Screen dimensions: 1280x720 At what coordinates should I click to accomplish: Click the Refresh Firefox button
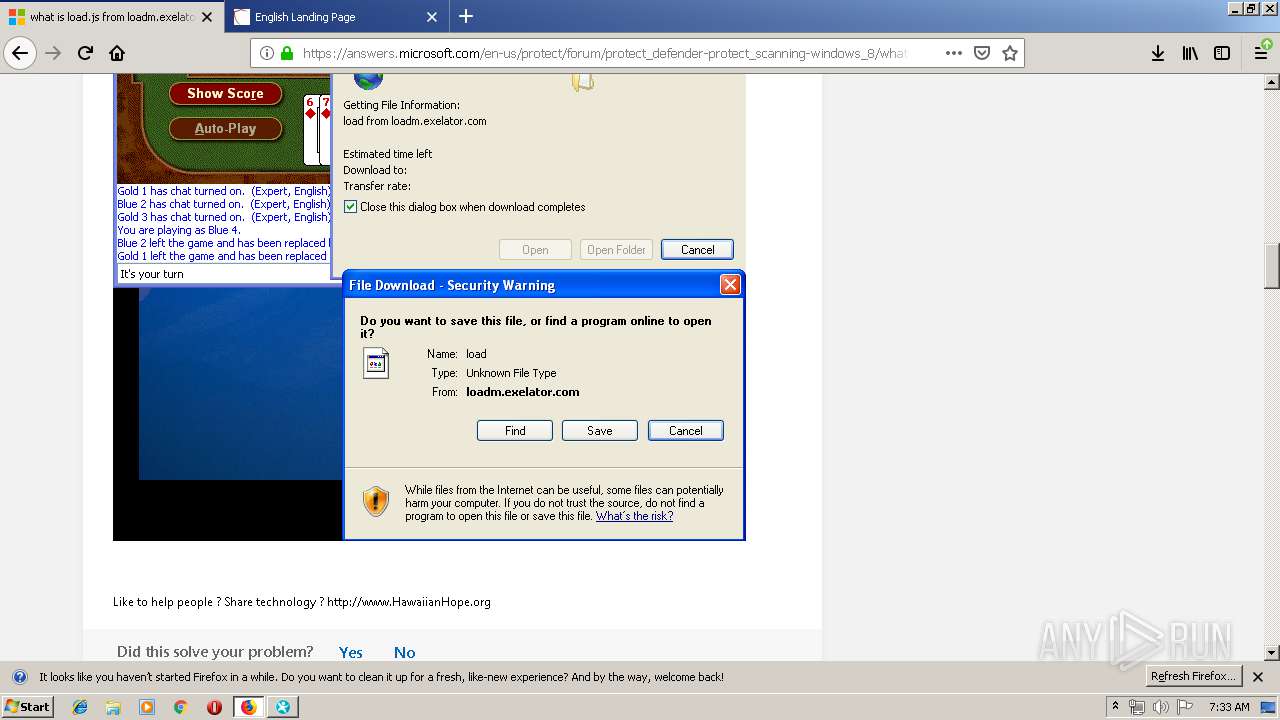1193,677
